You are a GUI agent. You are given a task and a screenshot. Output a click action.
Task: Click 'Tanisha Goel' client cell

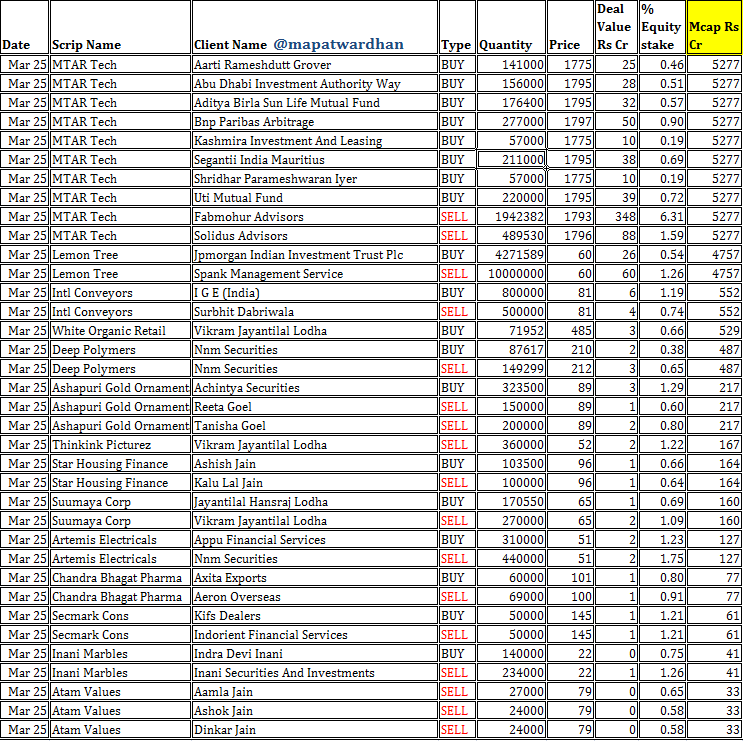click(x=315, y=425)
